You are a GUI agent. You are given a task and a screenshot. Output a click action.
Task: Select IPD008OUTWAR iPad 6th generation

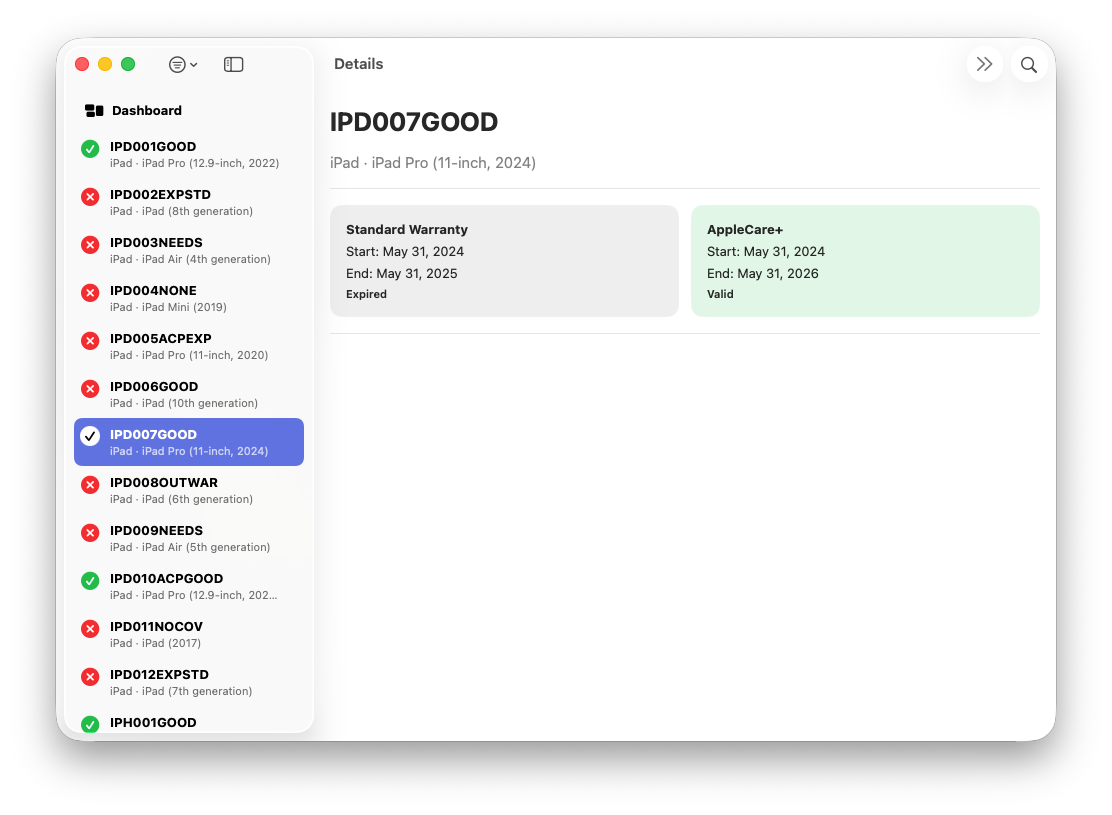coord(189,490)
